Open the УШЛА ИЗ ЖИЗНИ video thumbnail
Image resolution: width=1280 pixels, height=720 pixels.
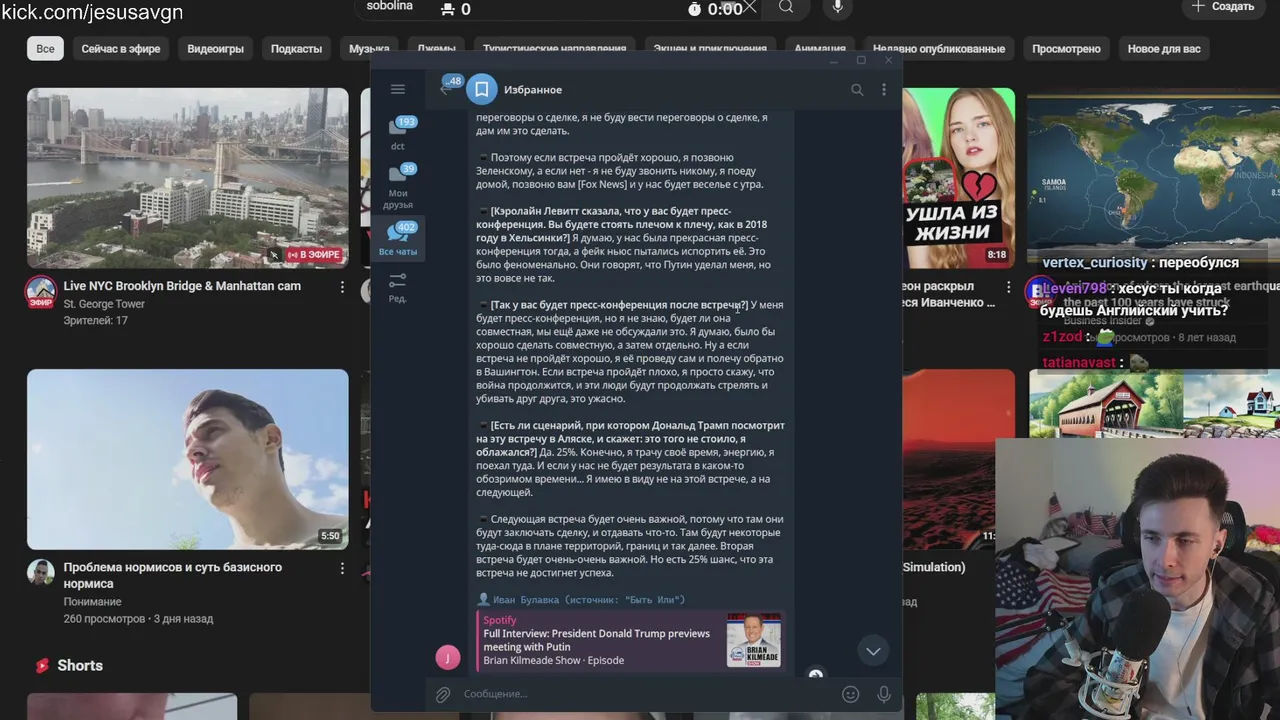(958, 178)
